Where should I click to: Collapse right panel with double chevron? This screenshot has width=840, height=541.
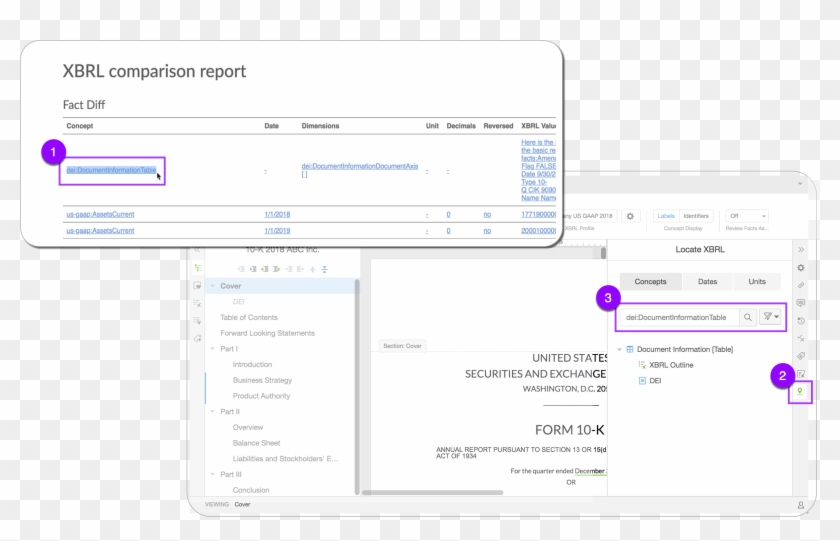click(x=800, y=249)
